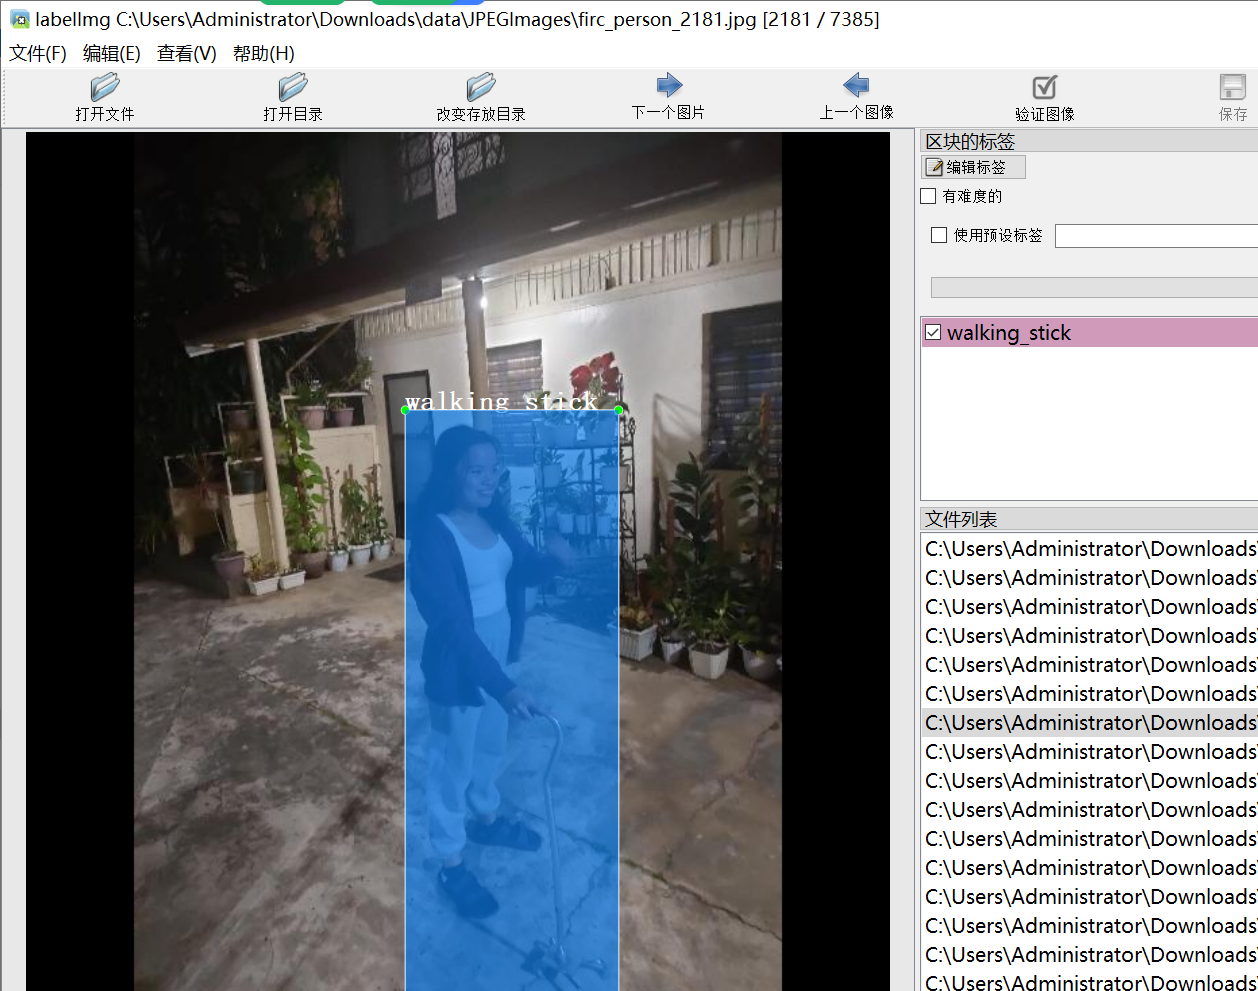Toggle the 有难度的 difficult checkbox
This screenshot has width=1258, height=991.
(928, 196)
